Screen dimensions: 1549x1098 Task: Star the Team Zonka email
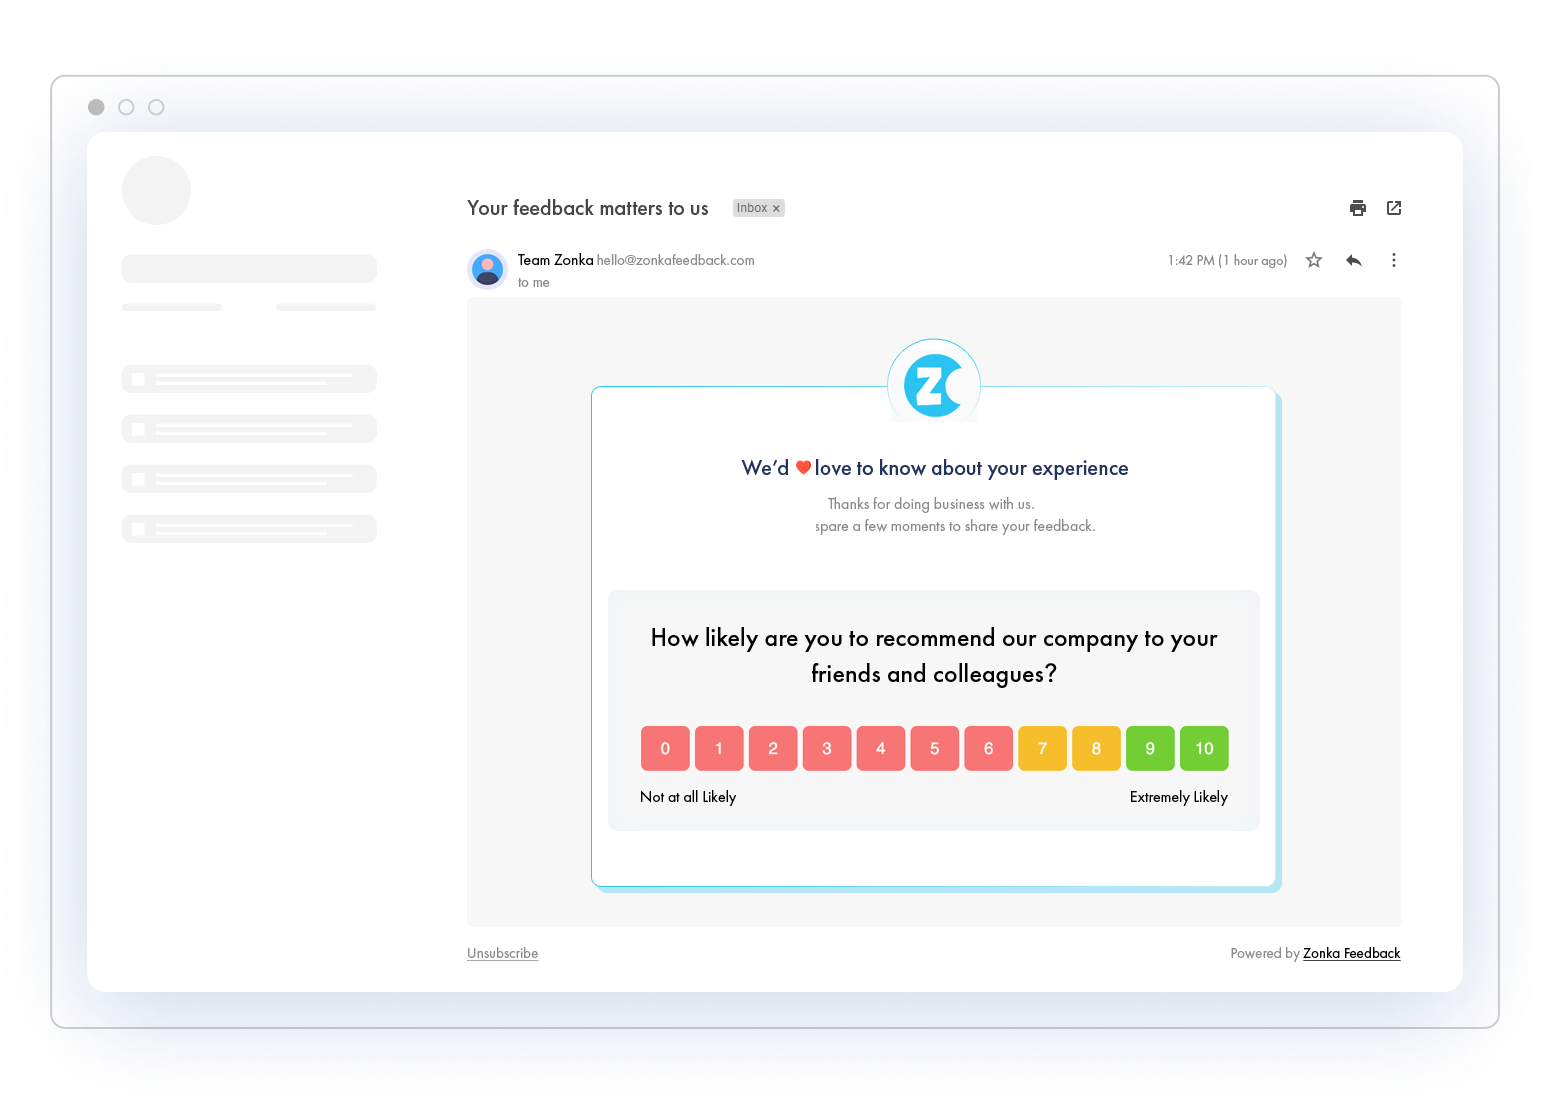pyautogui.click(x=1314, y=260)
